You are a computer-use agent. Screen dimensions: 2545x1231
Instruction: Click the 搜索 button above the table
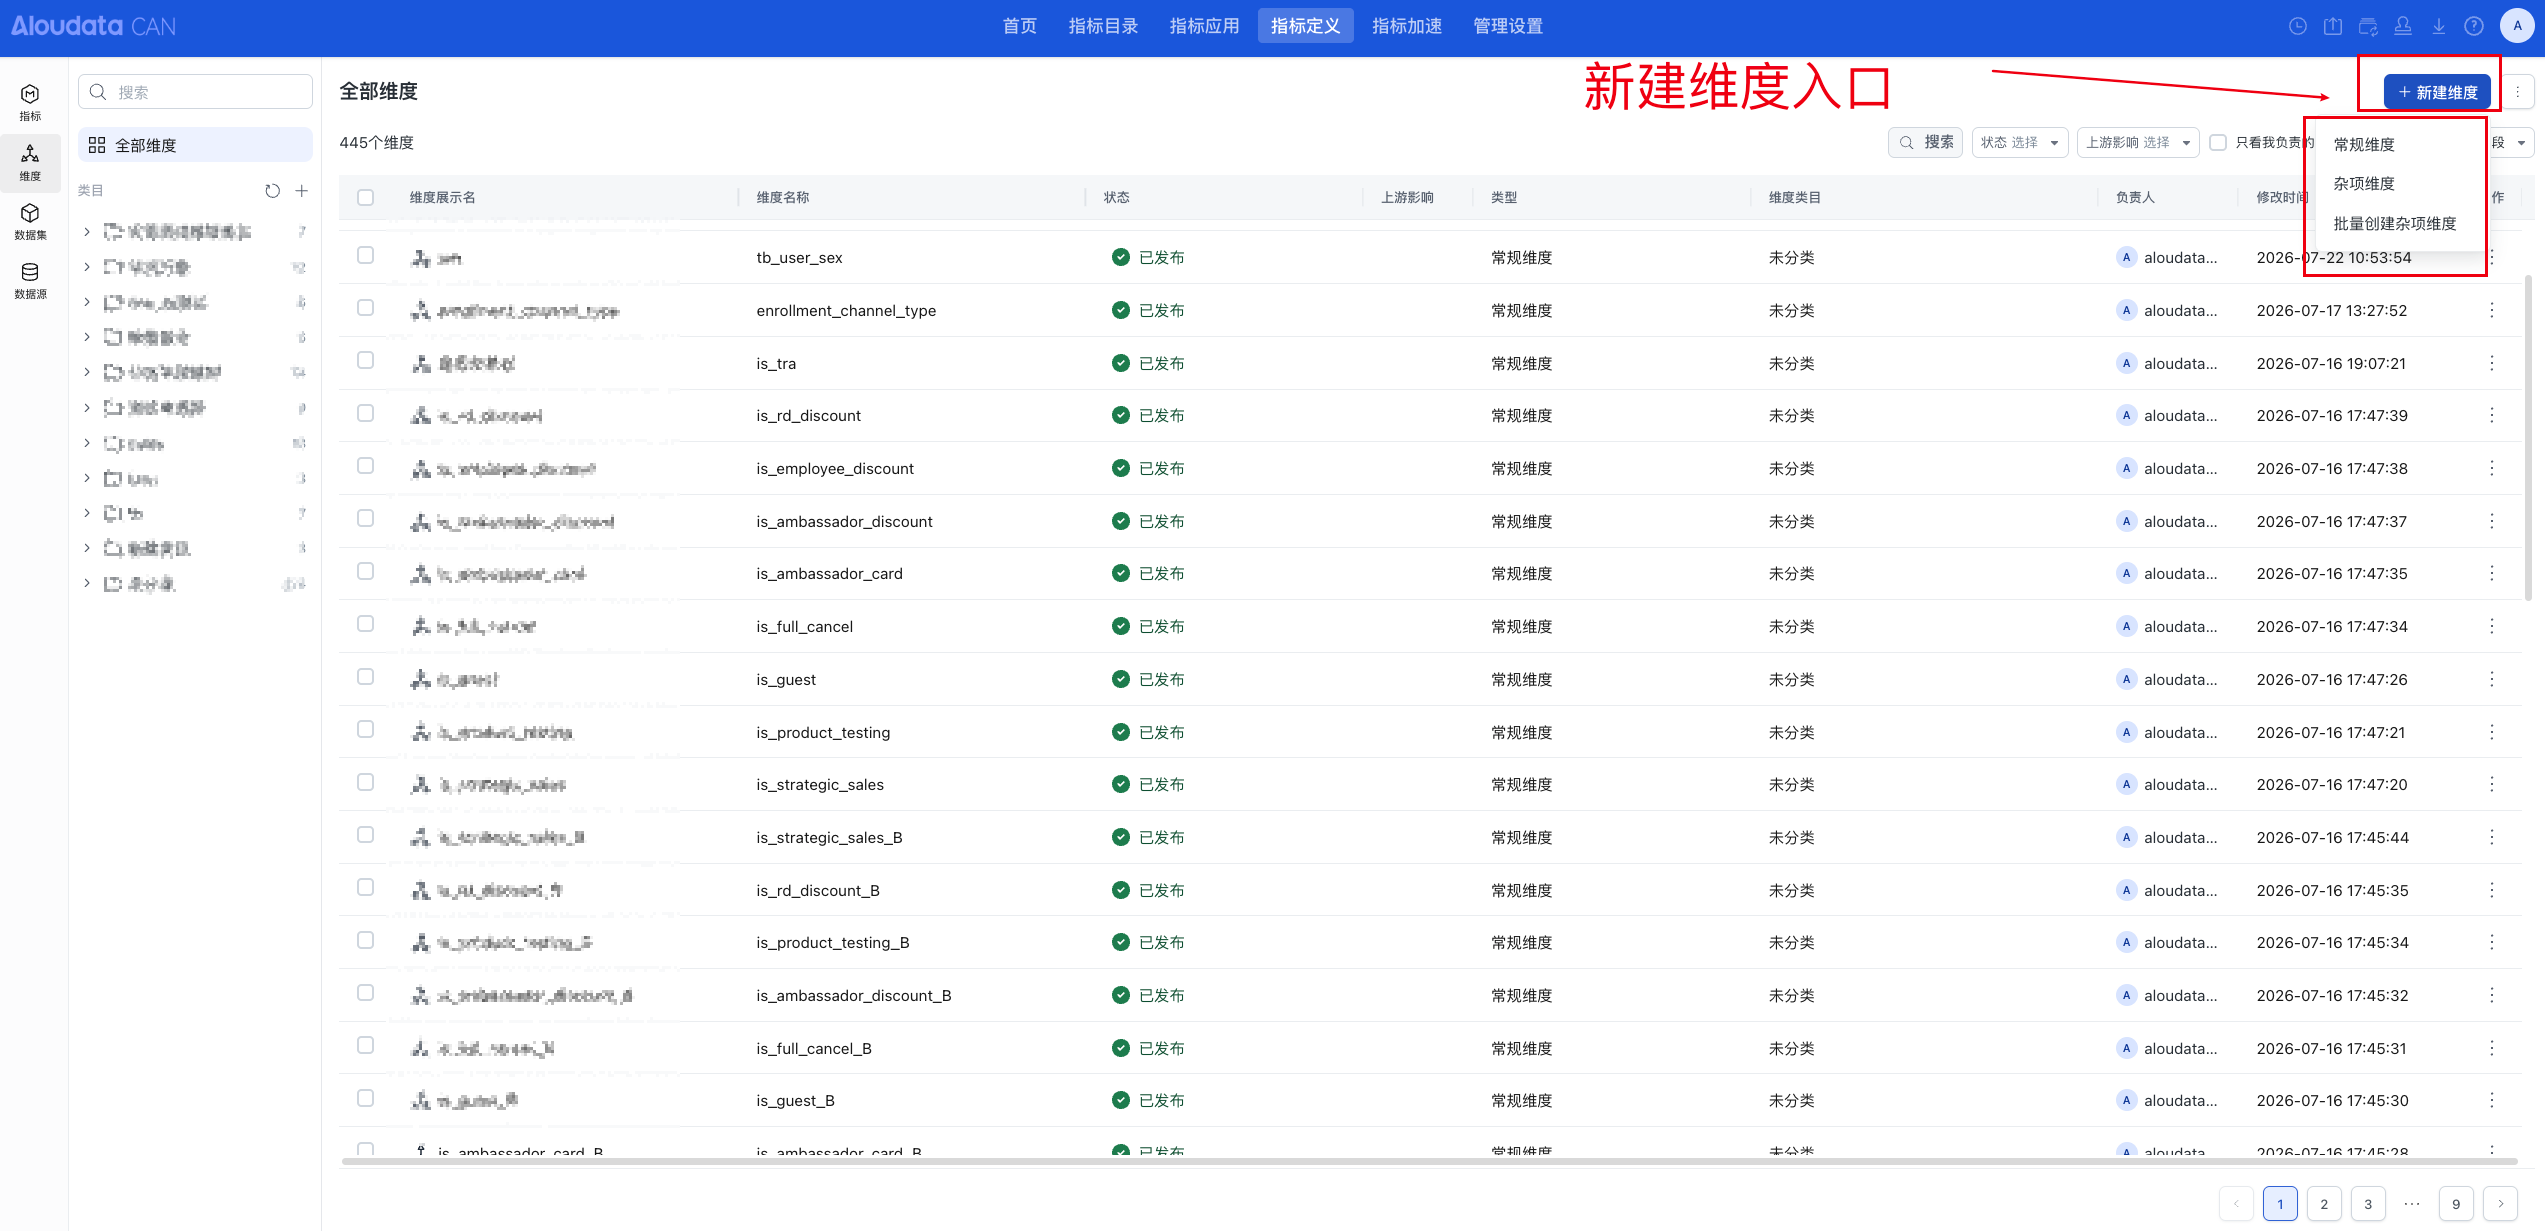[1926, 143]
